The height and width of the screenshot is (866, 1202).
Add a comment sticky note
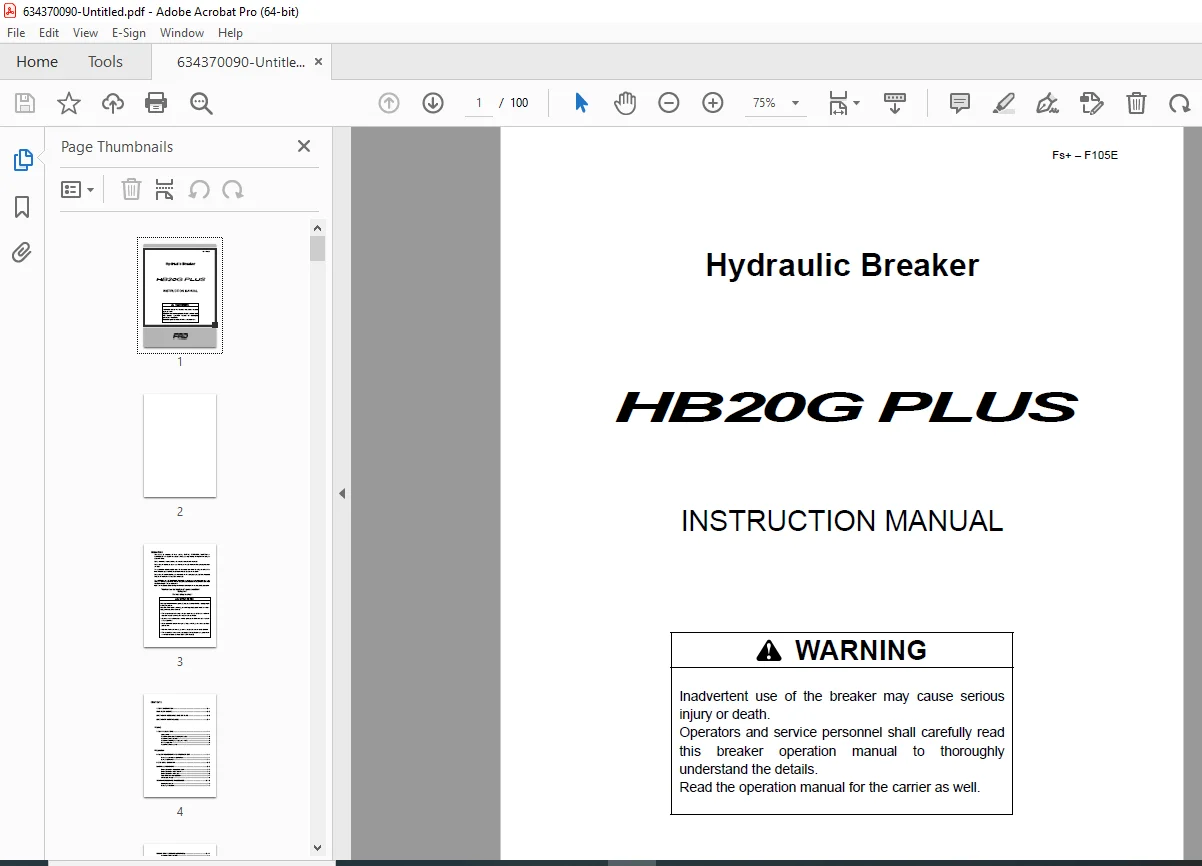(x=960, y=103)
